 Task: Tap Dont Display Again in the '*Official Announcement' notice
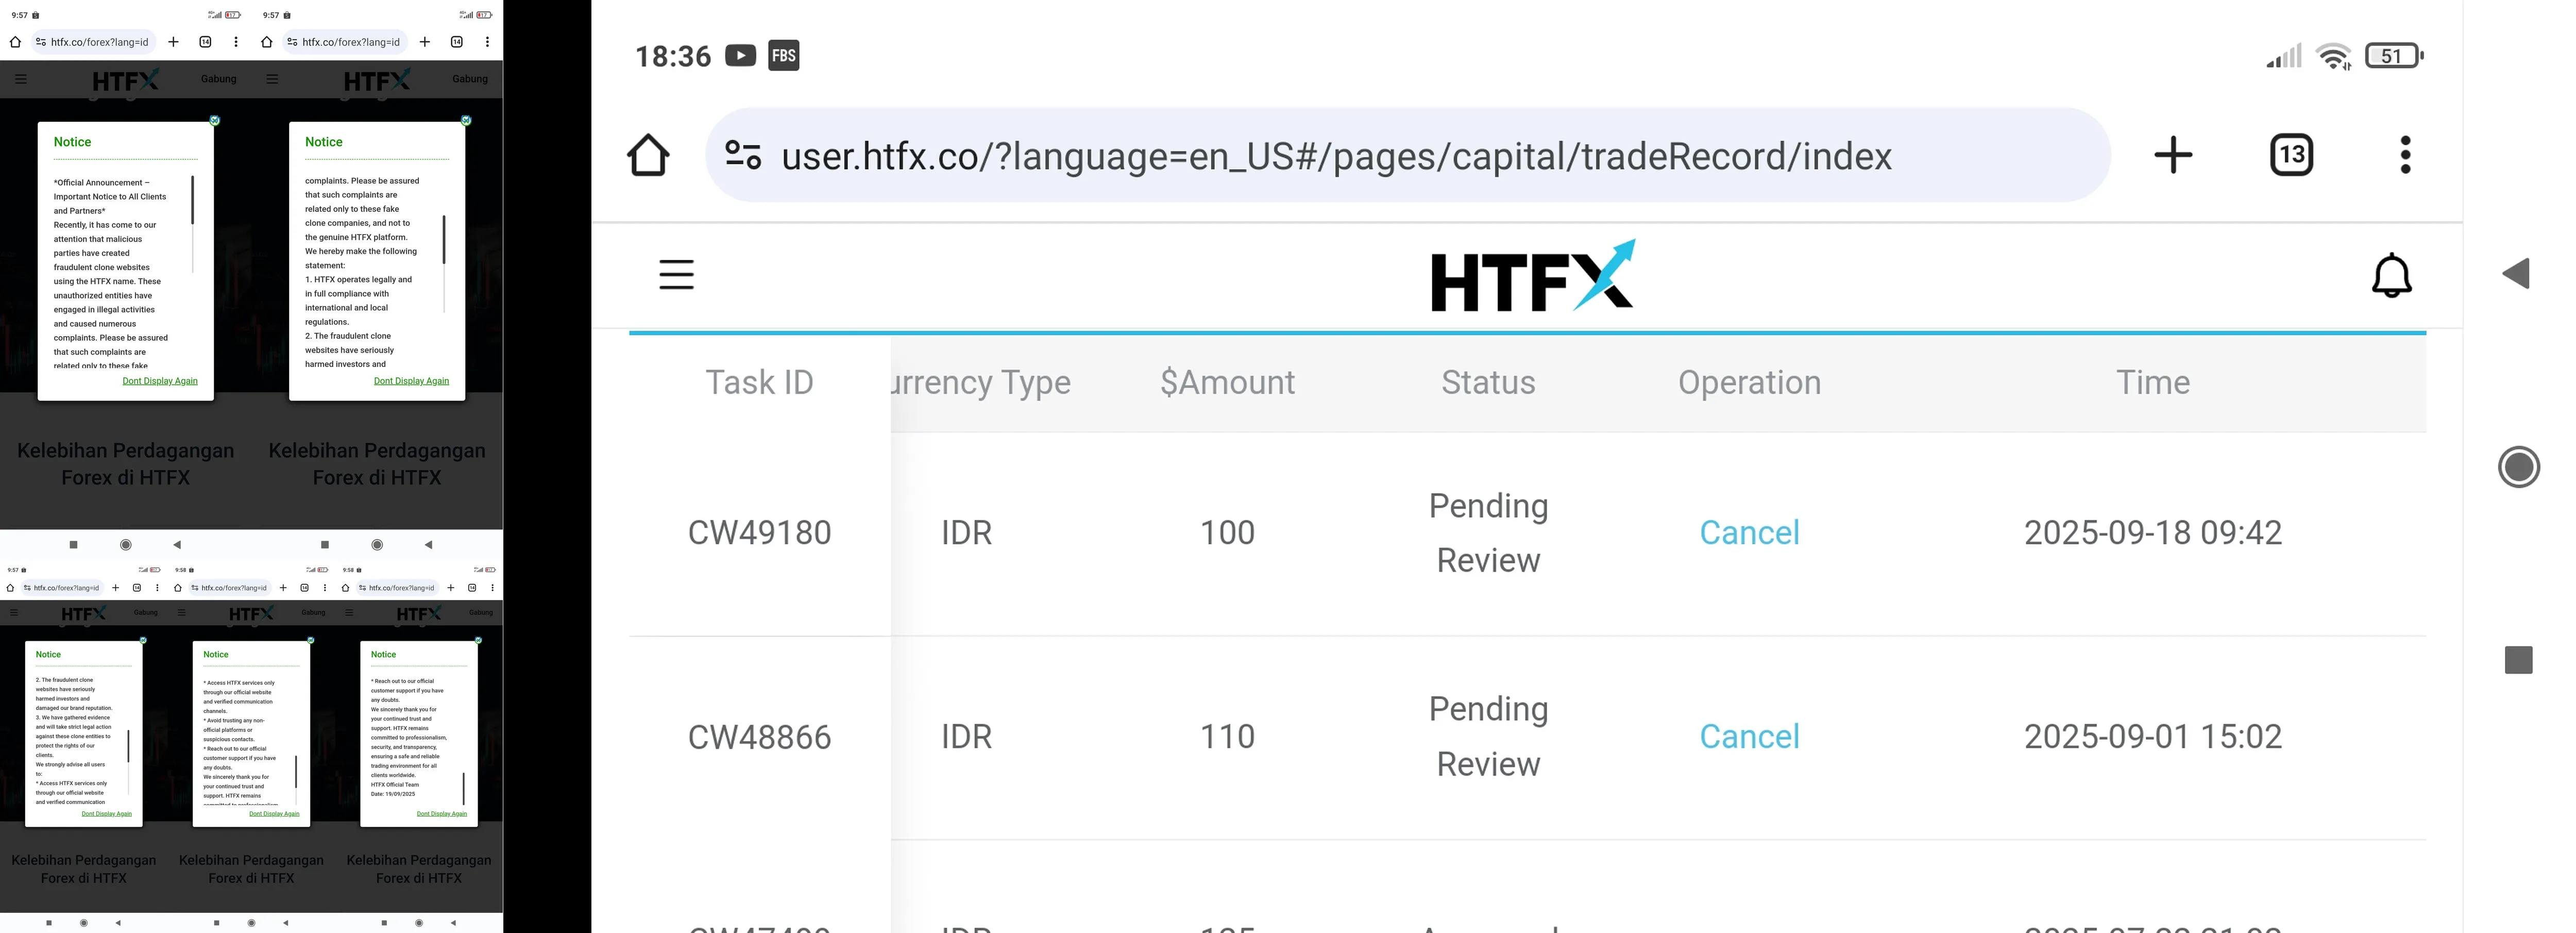[160, 381]
